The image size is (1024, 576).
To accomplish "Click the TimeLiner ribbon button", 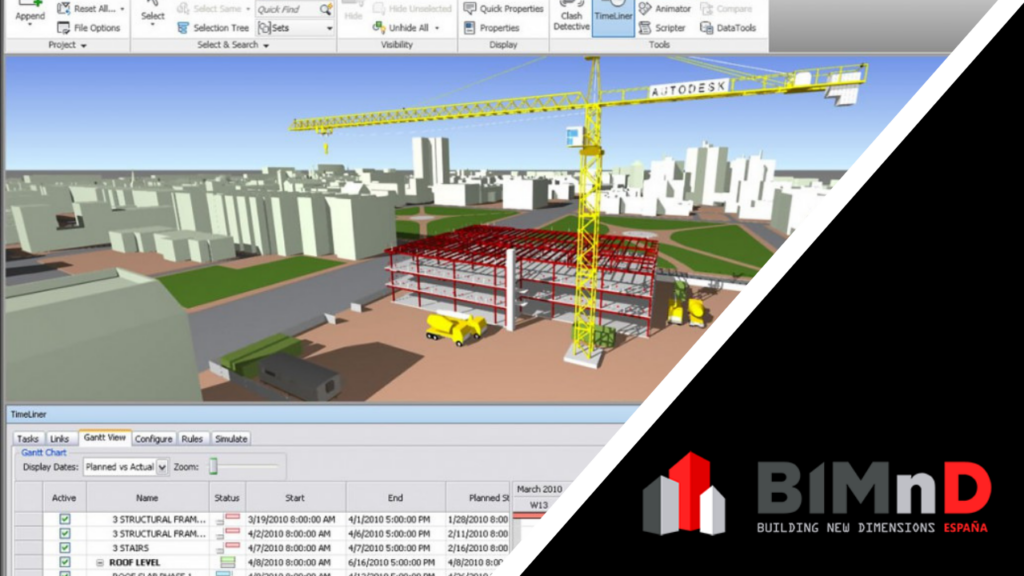I will (x=612, y=19).
